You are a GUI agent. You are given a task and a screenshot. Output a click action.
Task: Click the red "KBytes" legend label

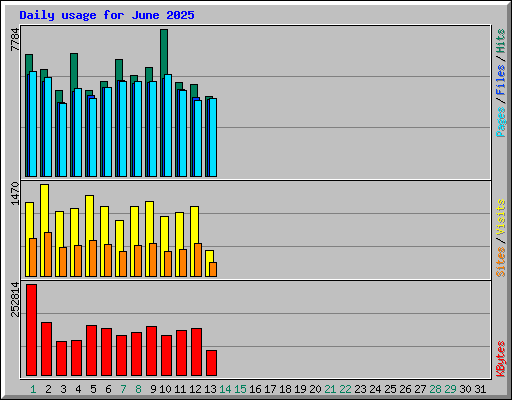pyautogui.click(x=501, y=359)
